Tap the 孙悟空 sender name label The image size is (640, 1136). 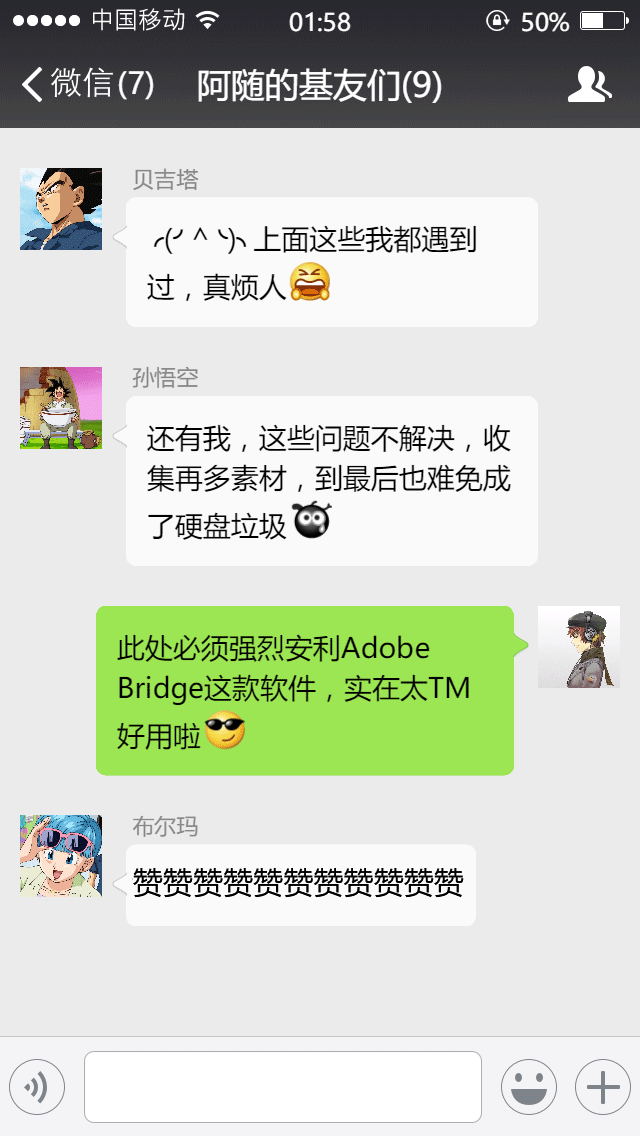point(165,377)
